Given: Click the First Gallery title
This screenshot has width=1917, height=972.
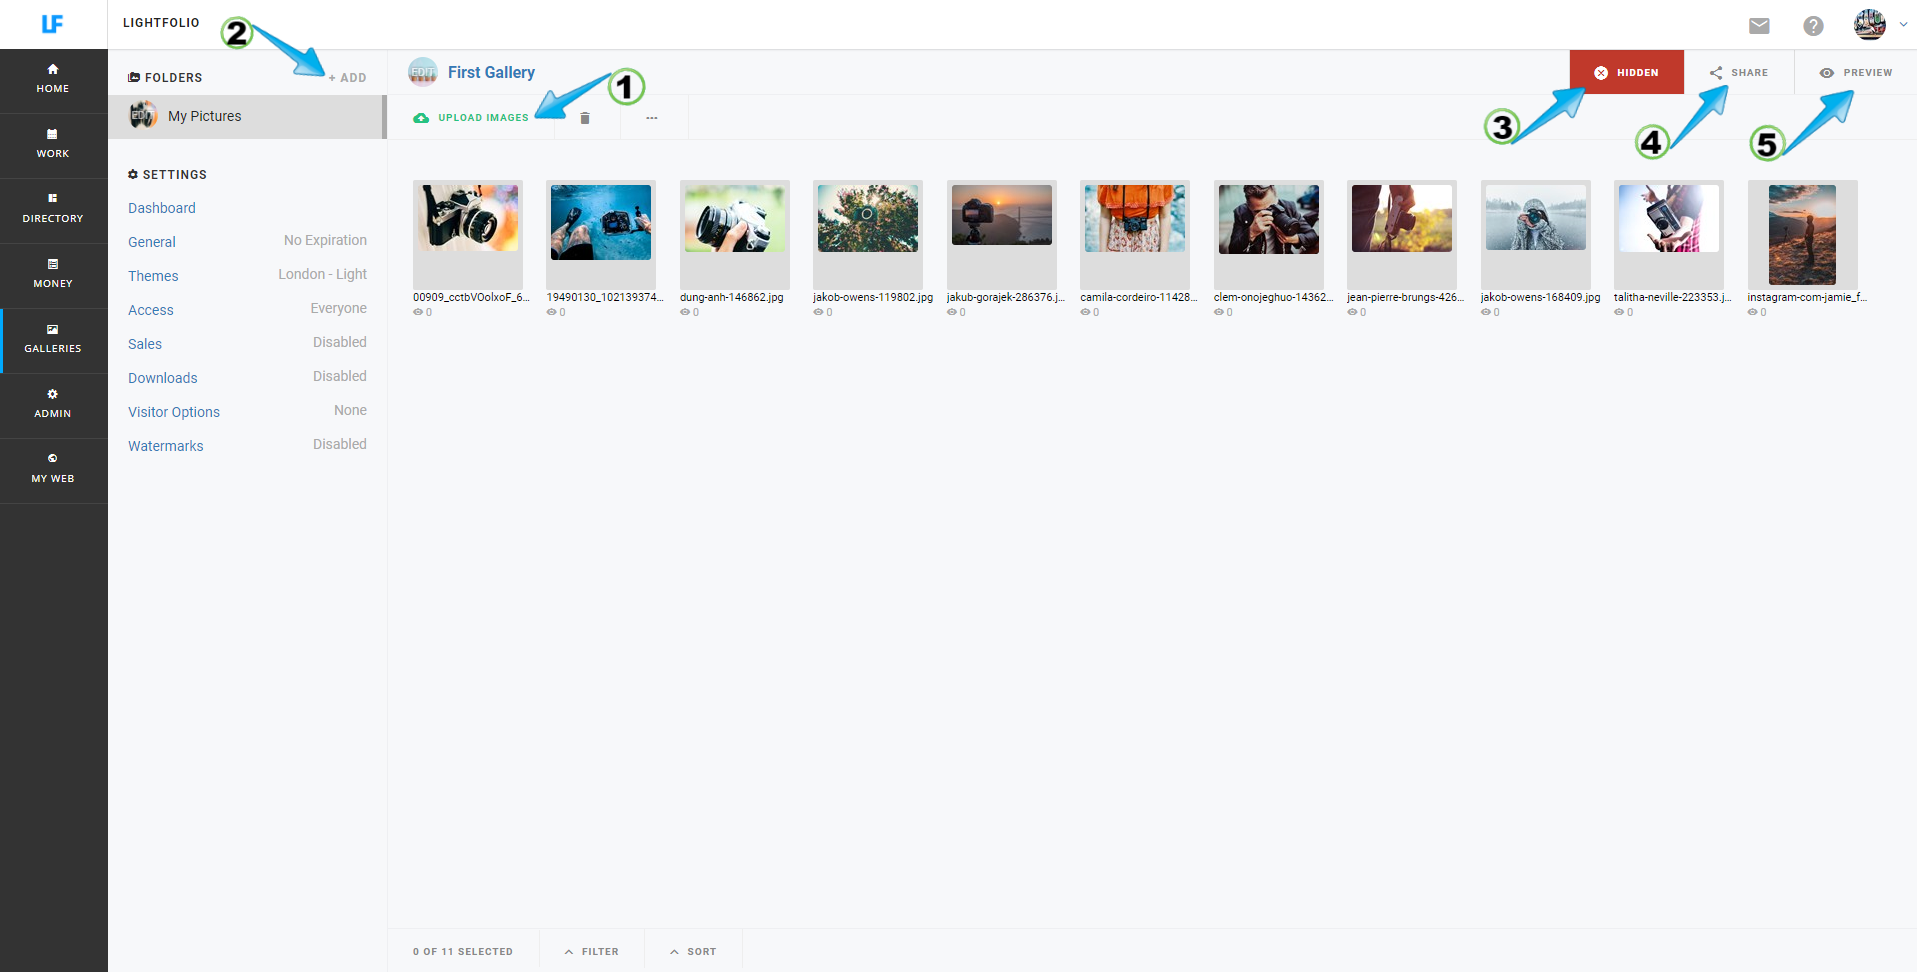Looking at the screenshot, I should tap(491, 72).
